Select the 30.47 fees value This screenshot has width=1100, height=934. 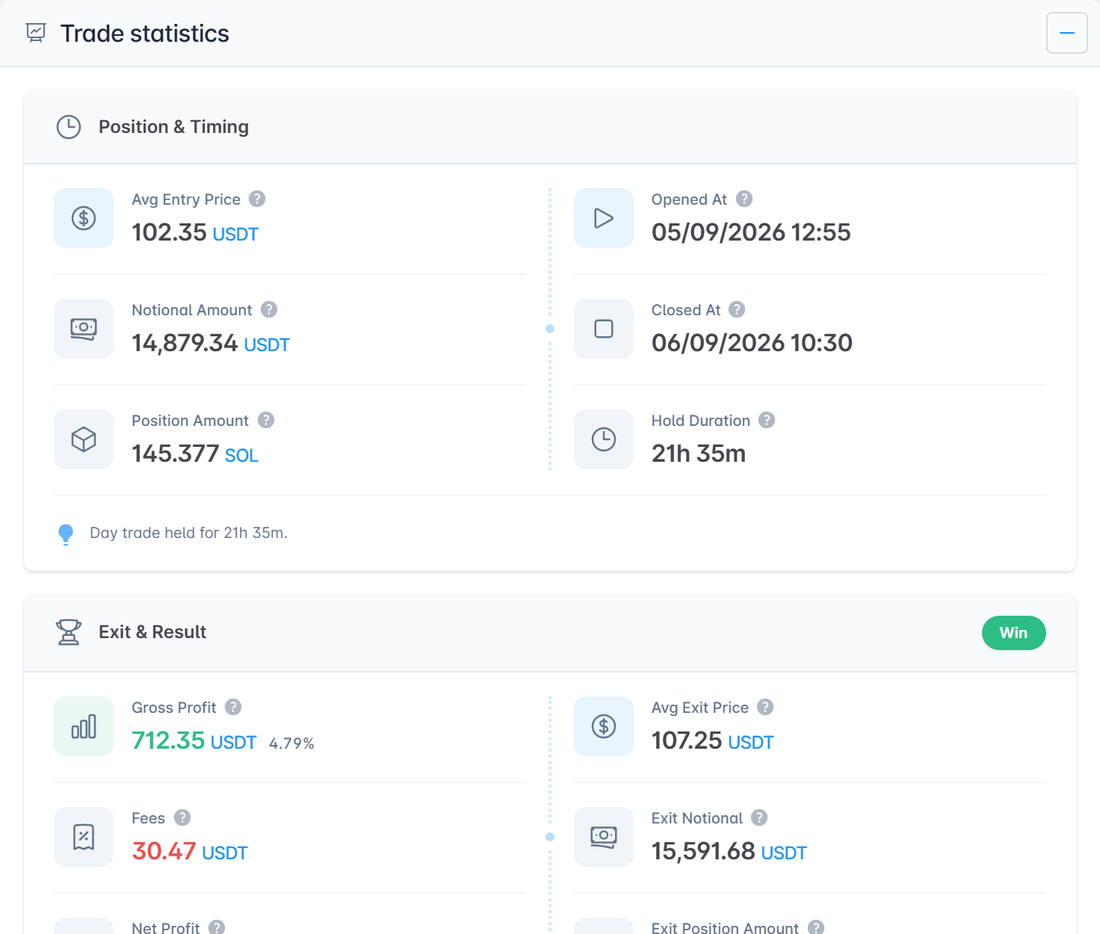coord(163,851)
